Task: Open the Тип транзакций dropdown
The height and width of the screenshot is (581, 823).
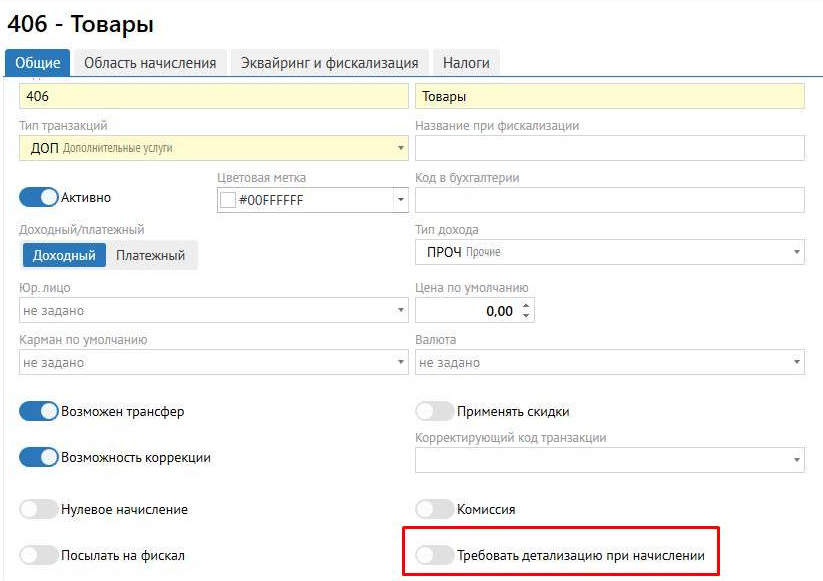Action: coord(213,148)
